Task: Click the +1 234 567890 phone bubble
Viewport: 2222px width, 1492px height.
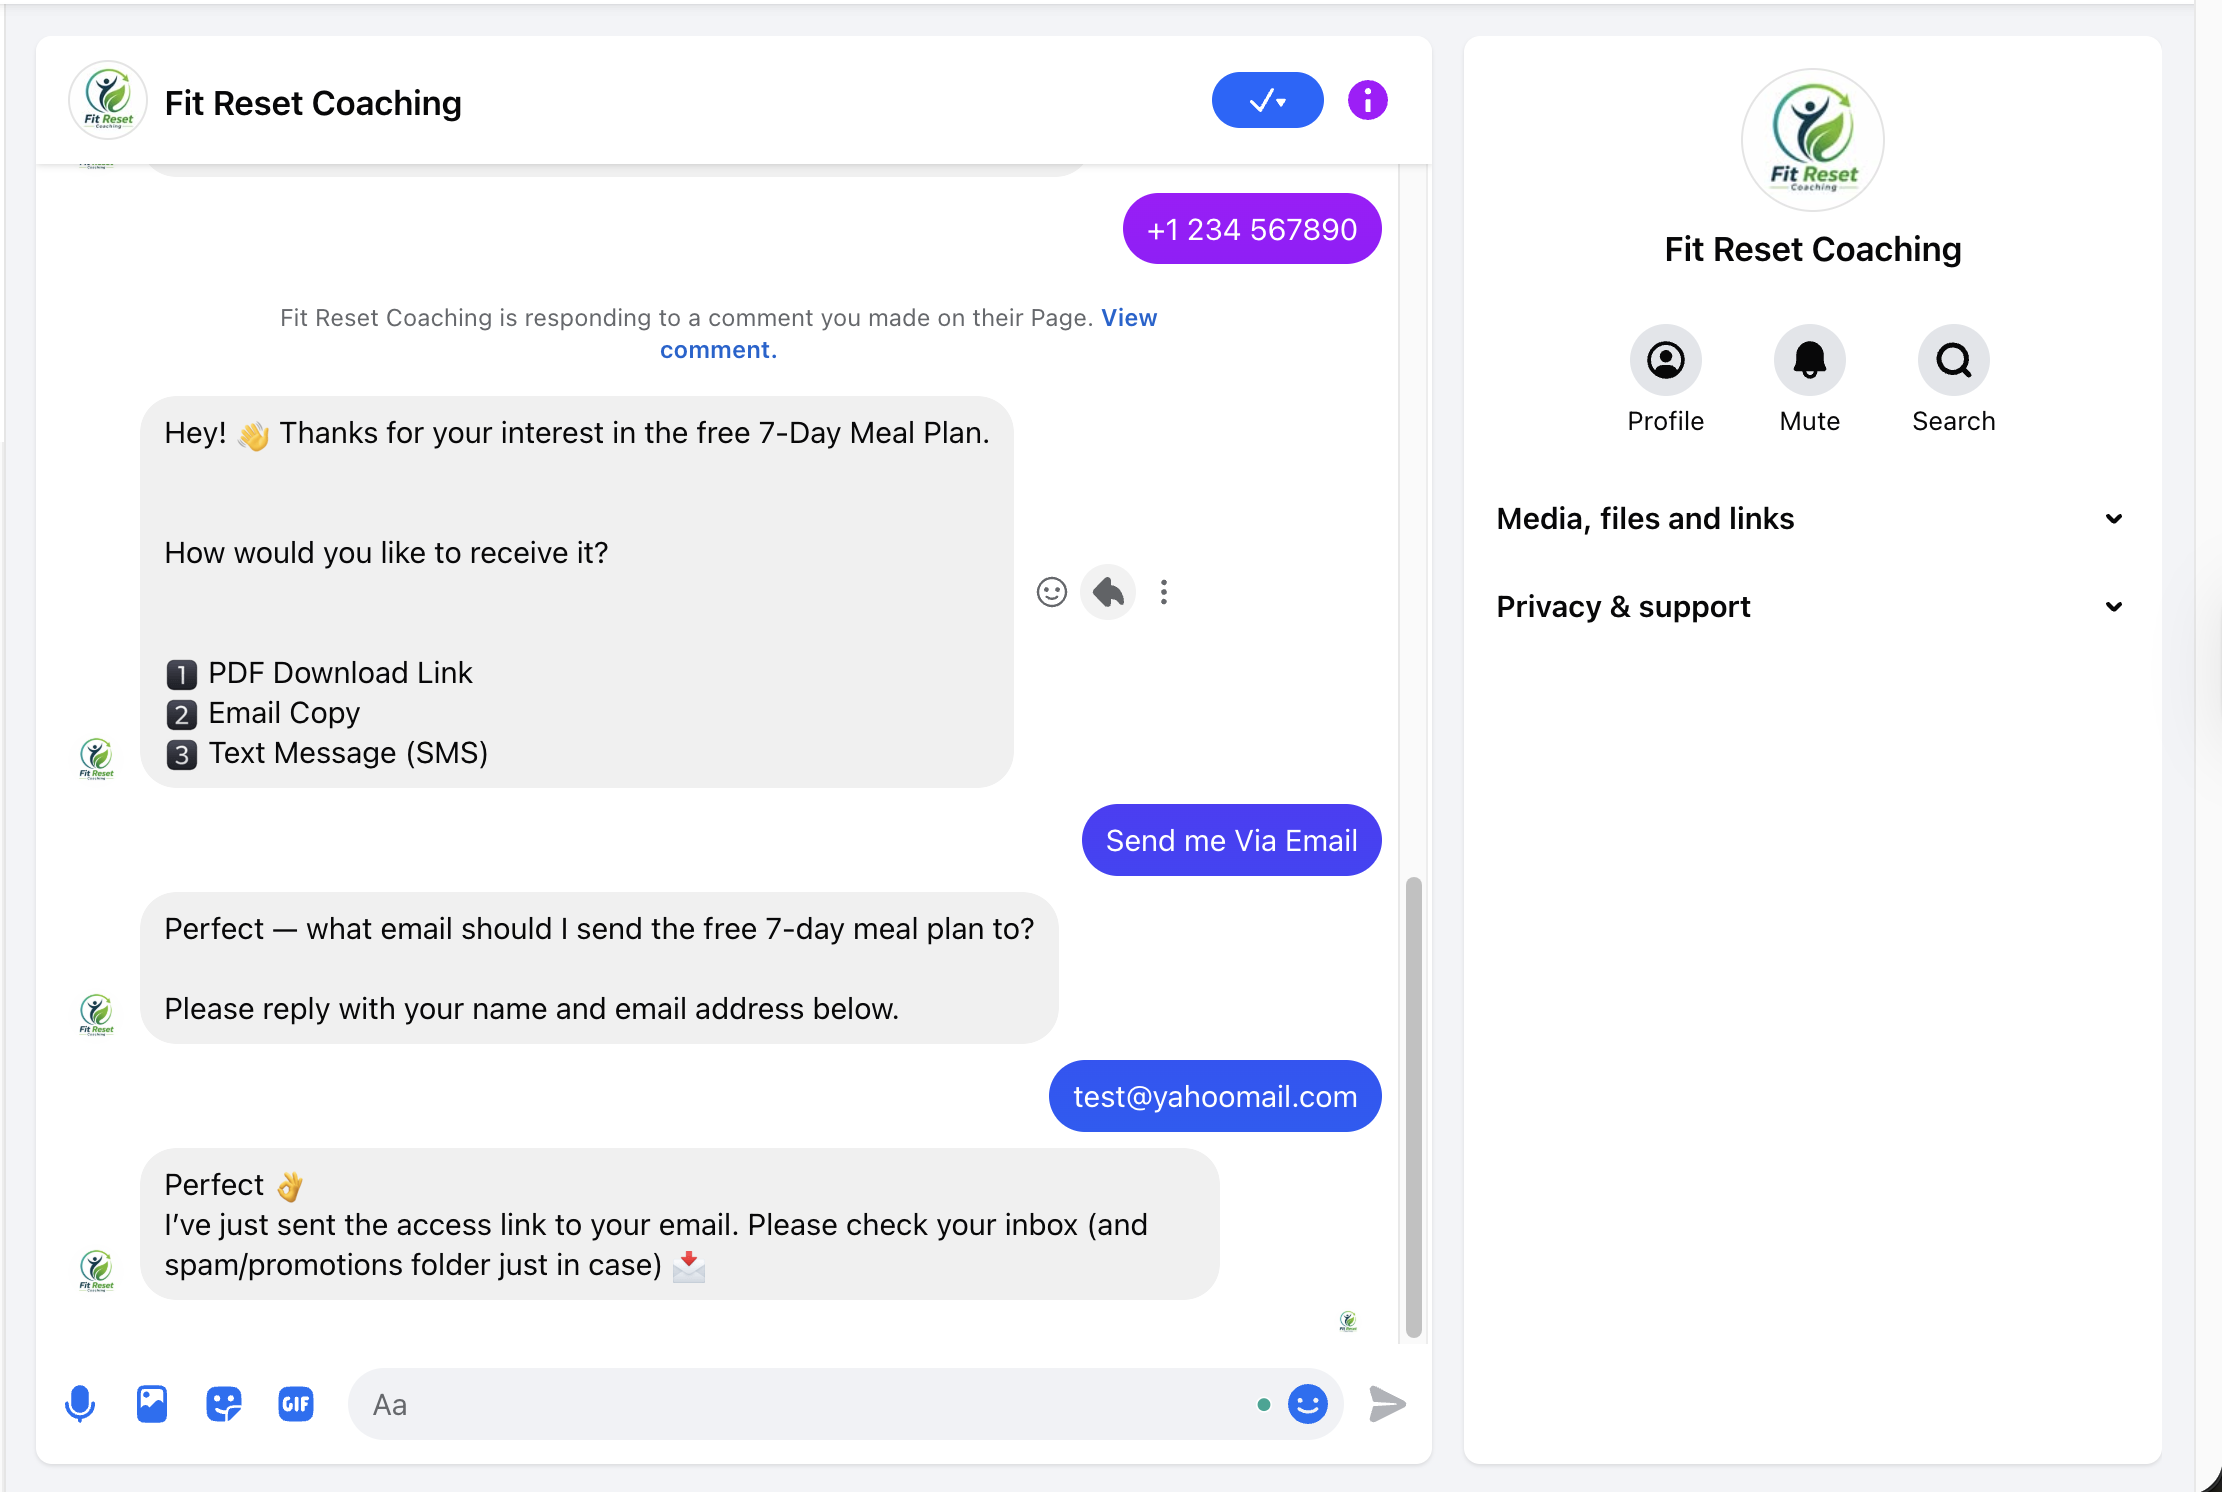Action: [1252, 229]
